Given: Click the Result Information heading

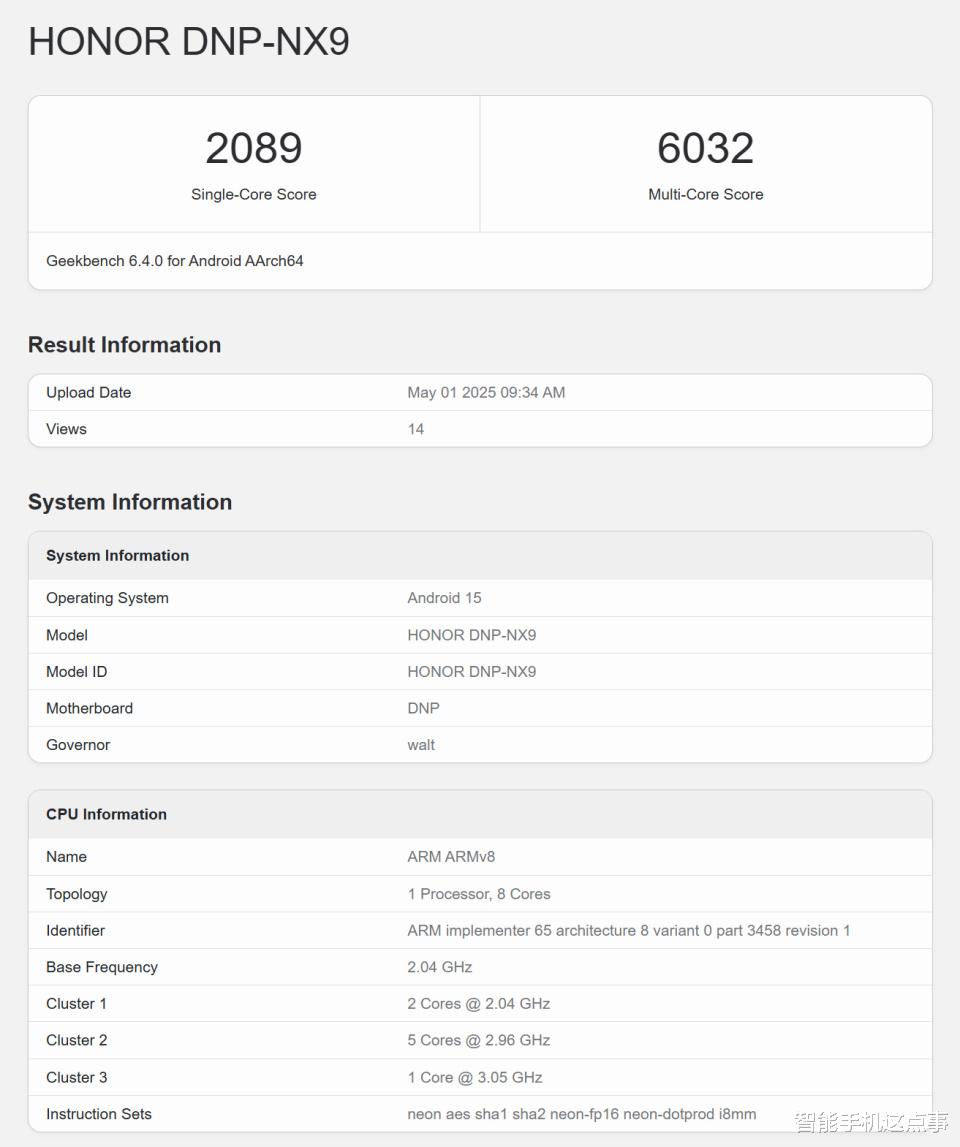Looking at the screenshot, I should (x=124, y=345).
